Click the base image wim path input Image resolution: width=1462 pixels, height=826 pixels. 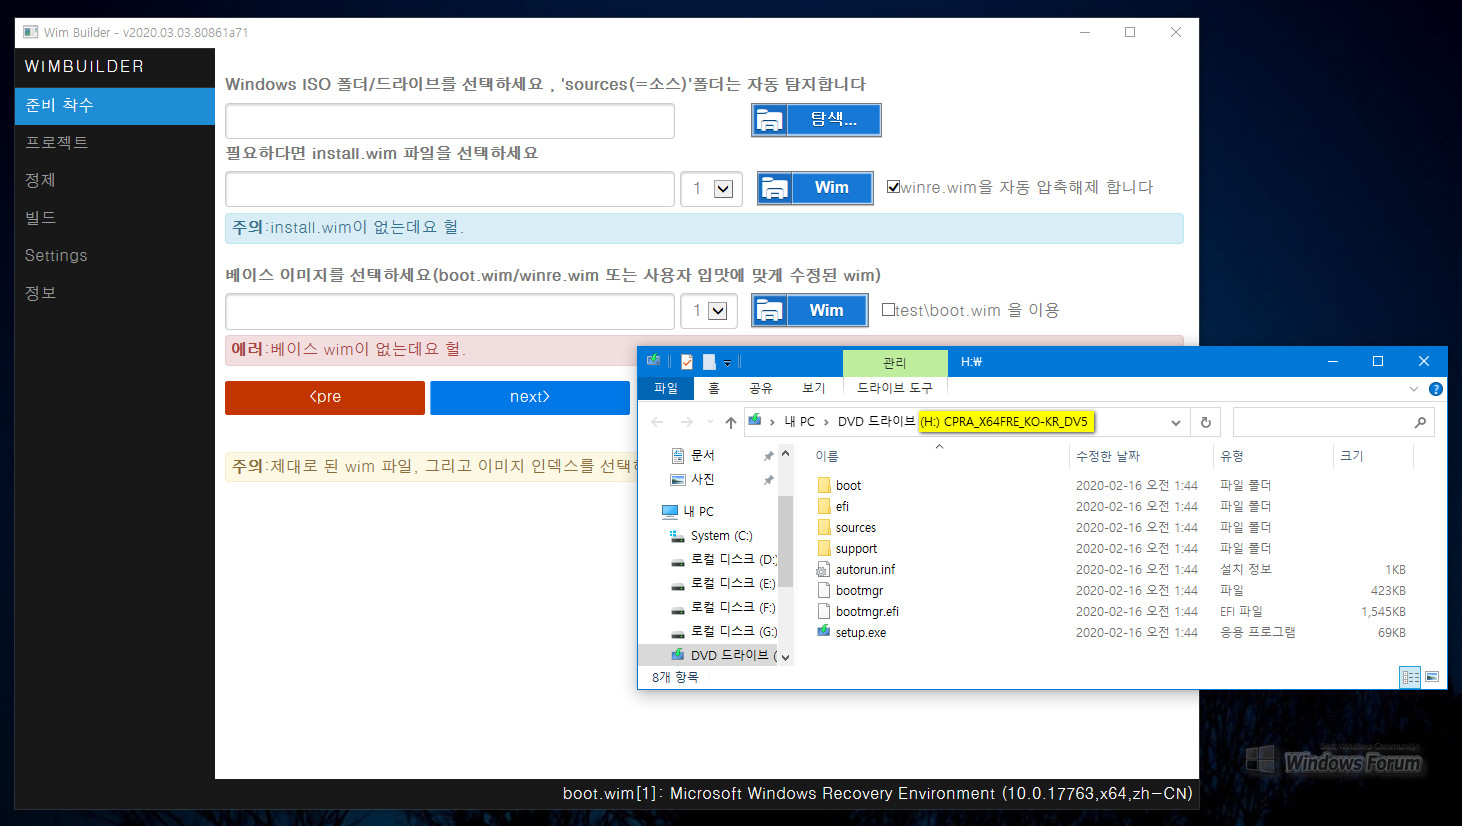[x=450, y=311]
